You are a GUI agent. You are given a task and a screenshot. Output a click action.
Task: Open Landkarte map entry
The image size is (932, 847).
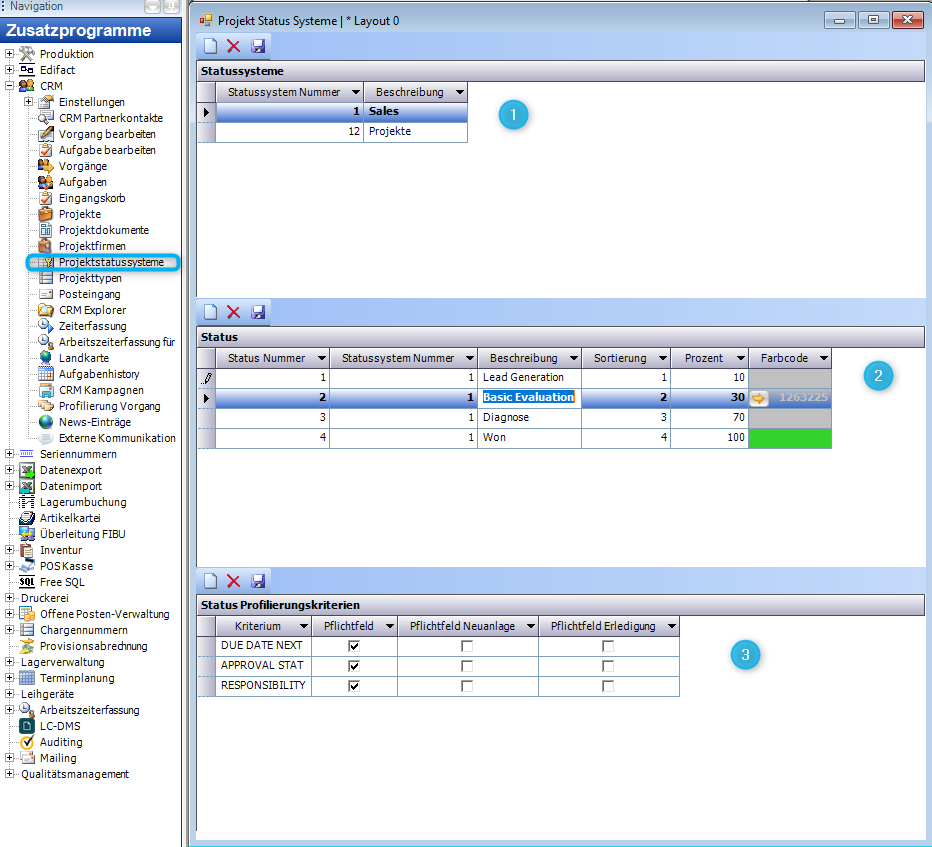pyautogui.click(x=83, y=358)
